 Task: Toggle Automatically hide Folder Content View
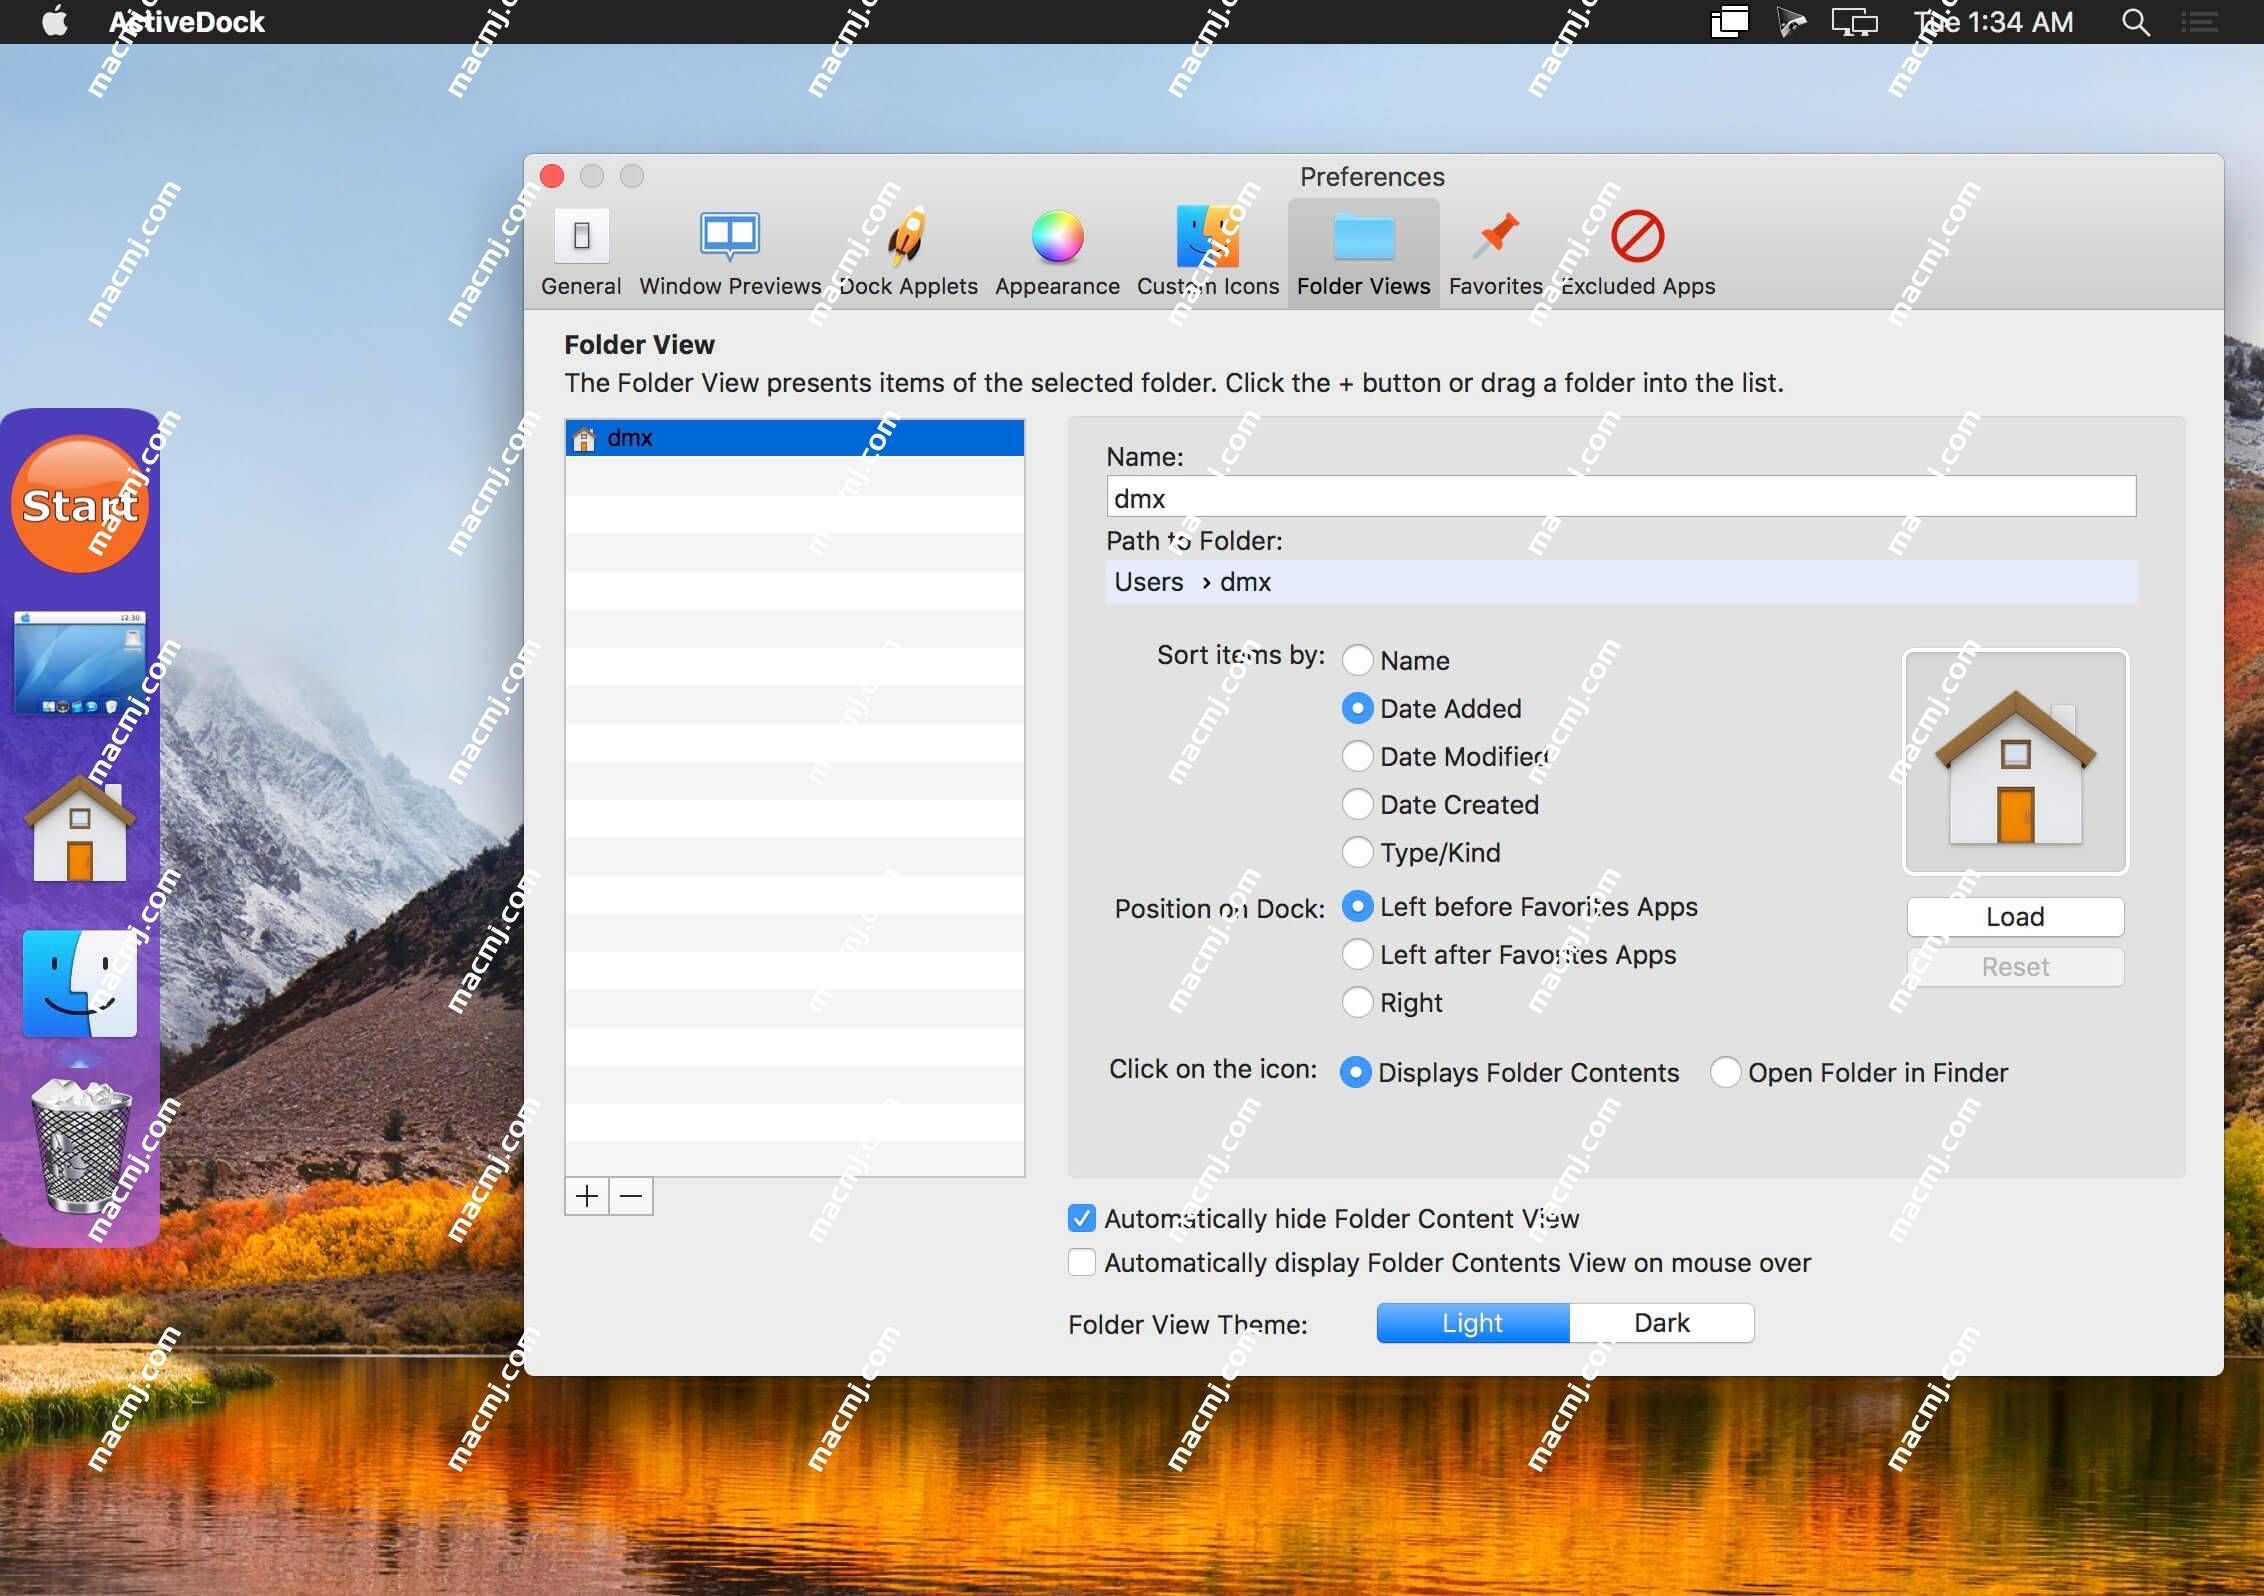point(1081,1218)
